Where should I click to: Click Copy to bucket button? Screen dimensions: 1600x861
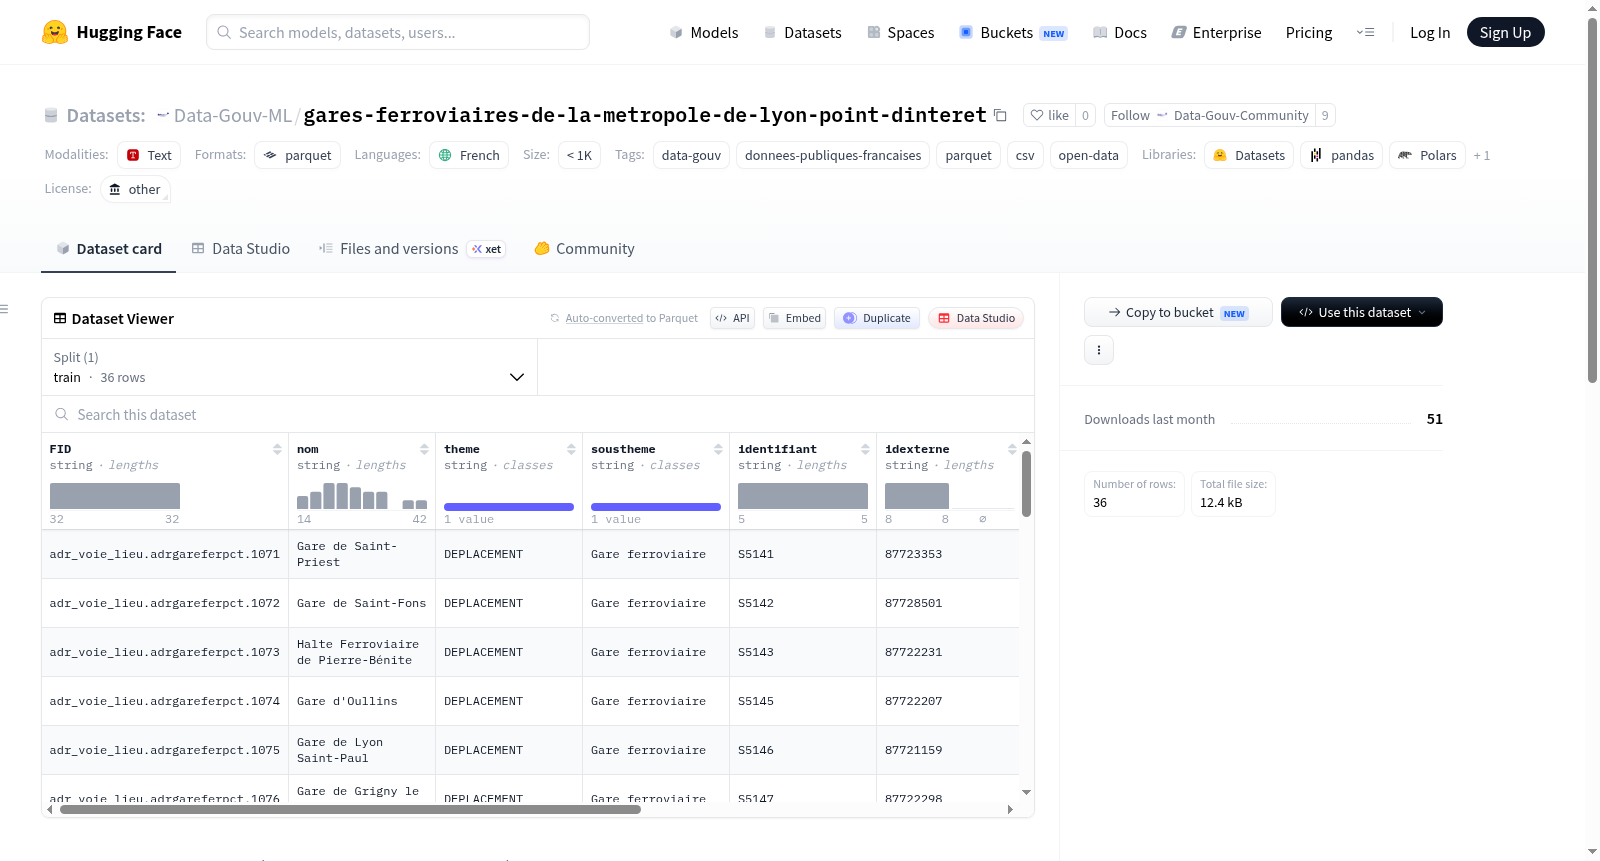coord(1178,312)
